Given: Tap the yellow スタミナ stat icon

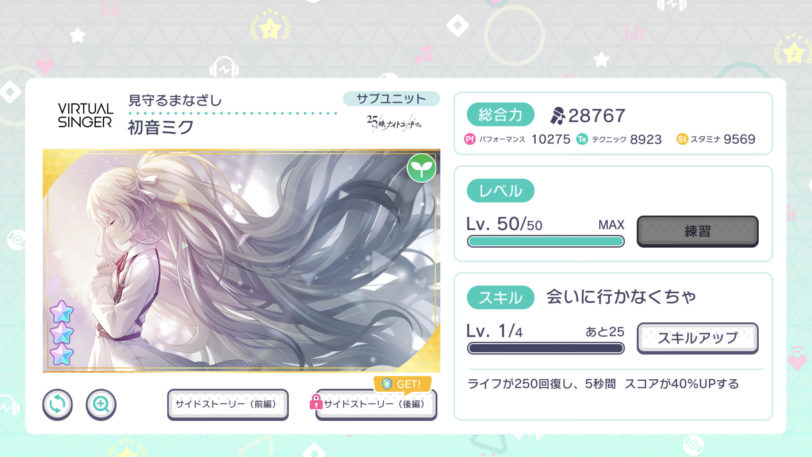Looking at the screenshot, I should tap(682, 139).
